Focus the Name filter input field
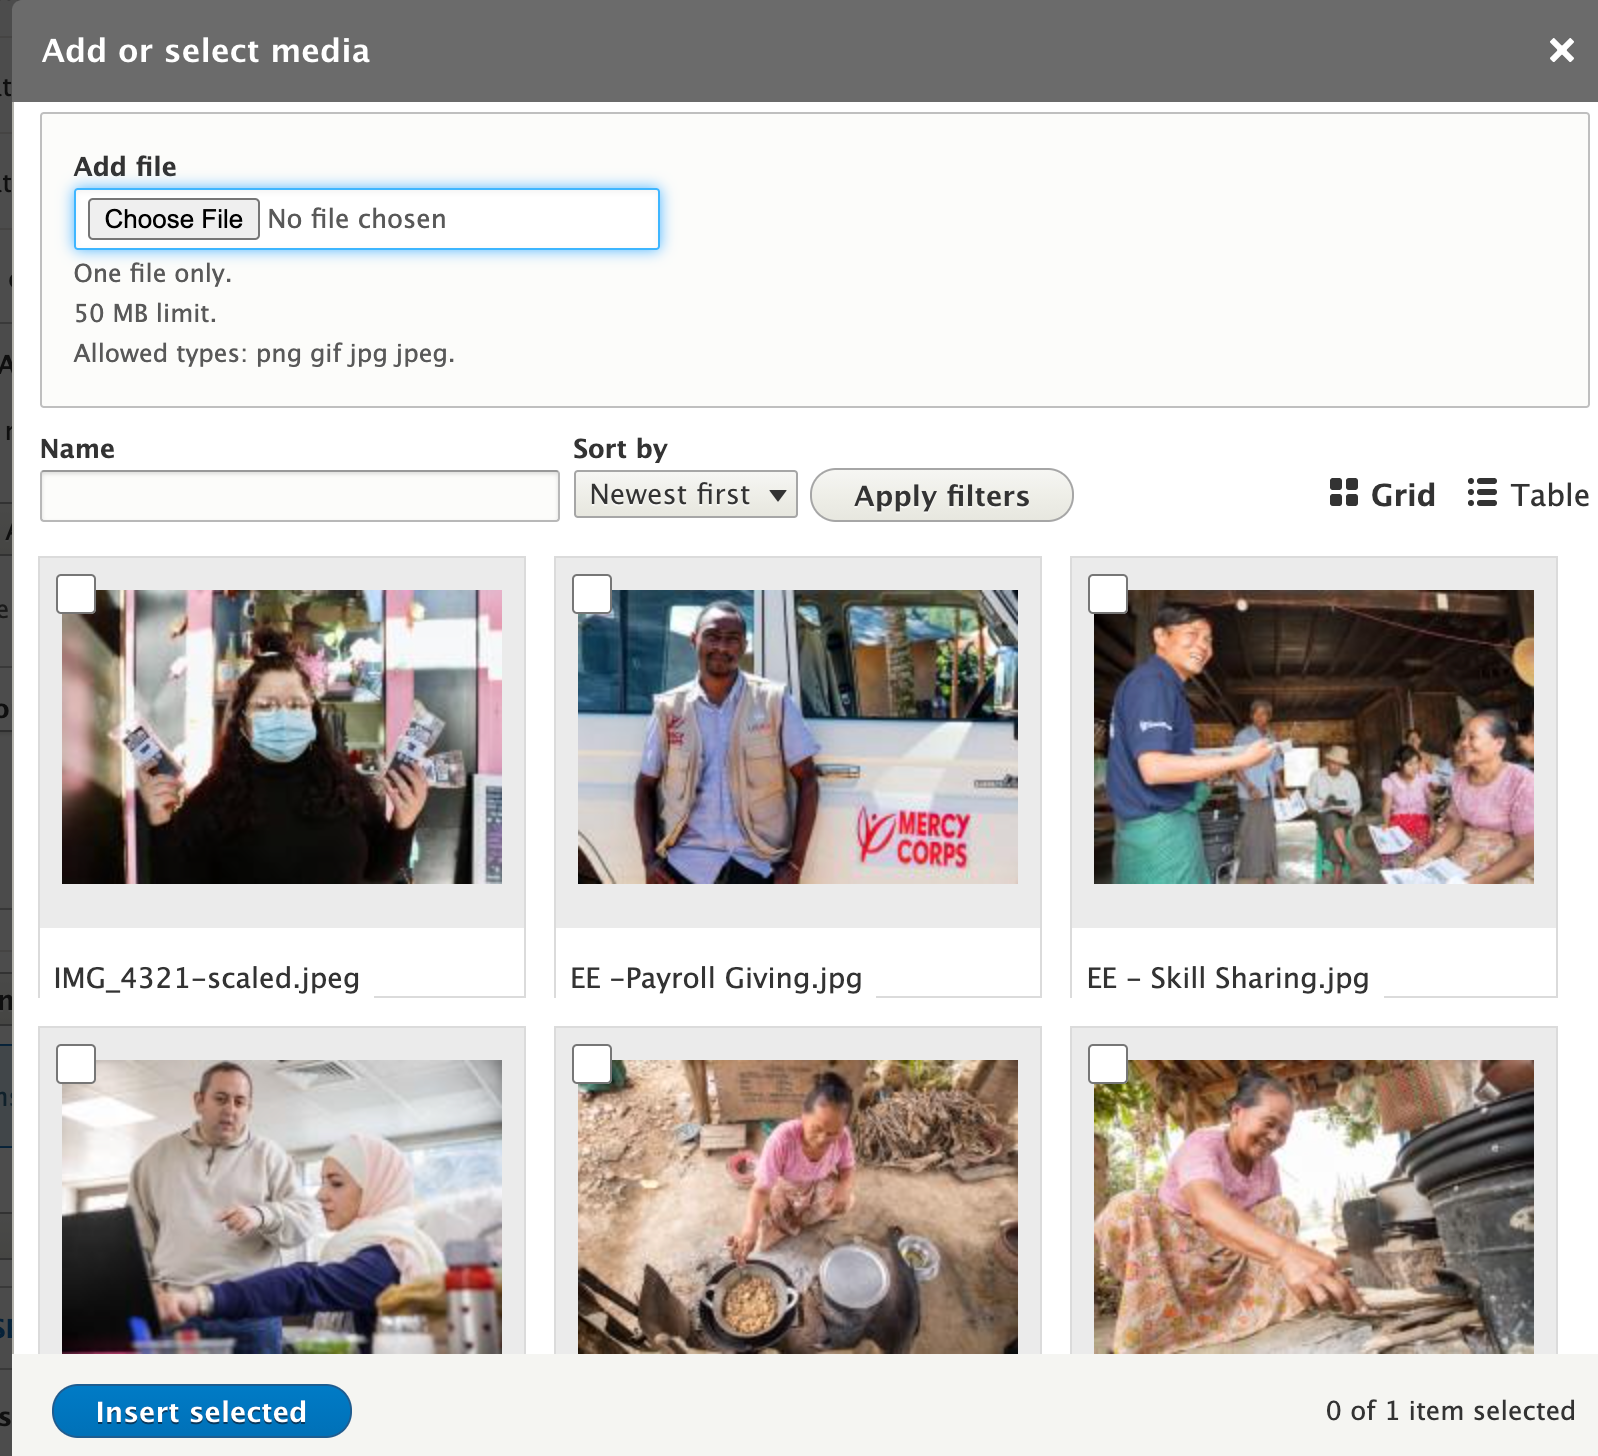This screenshot has height=1456, width=1598. [299, 496]
